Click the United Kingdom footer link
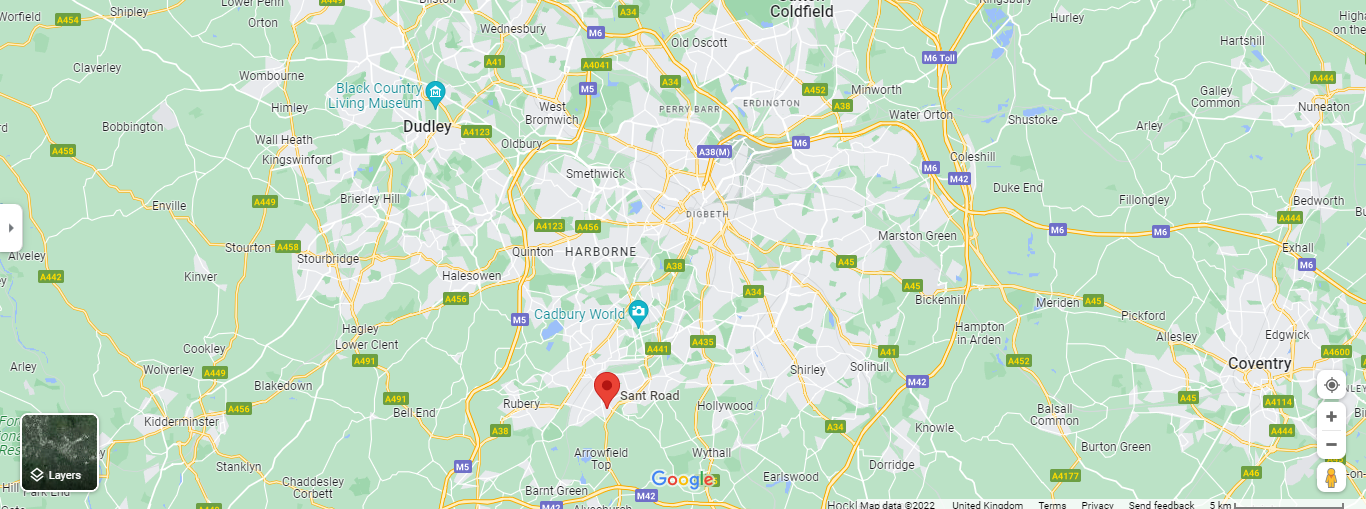Viewport: 1366px width, 509px height. pyautogui.click(x=987, y=504)
